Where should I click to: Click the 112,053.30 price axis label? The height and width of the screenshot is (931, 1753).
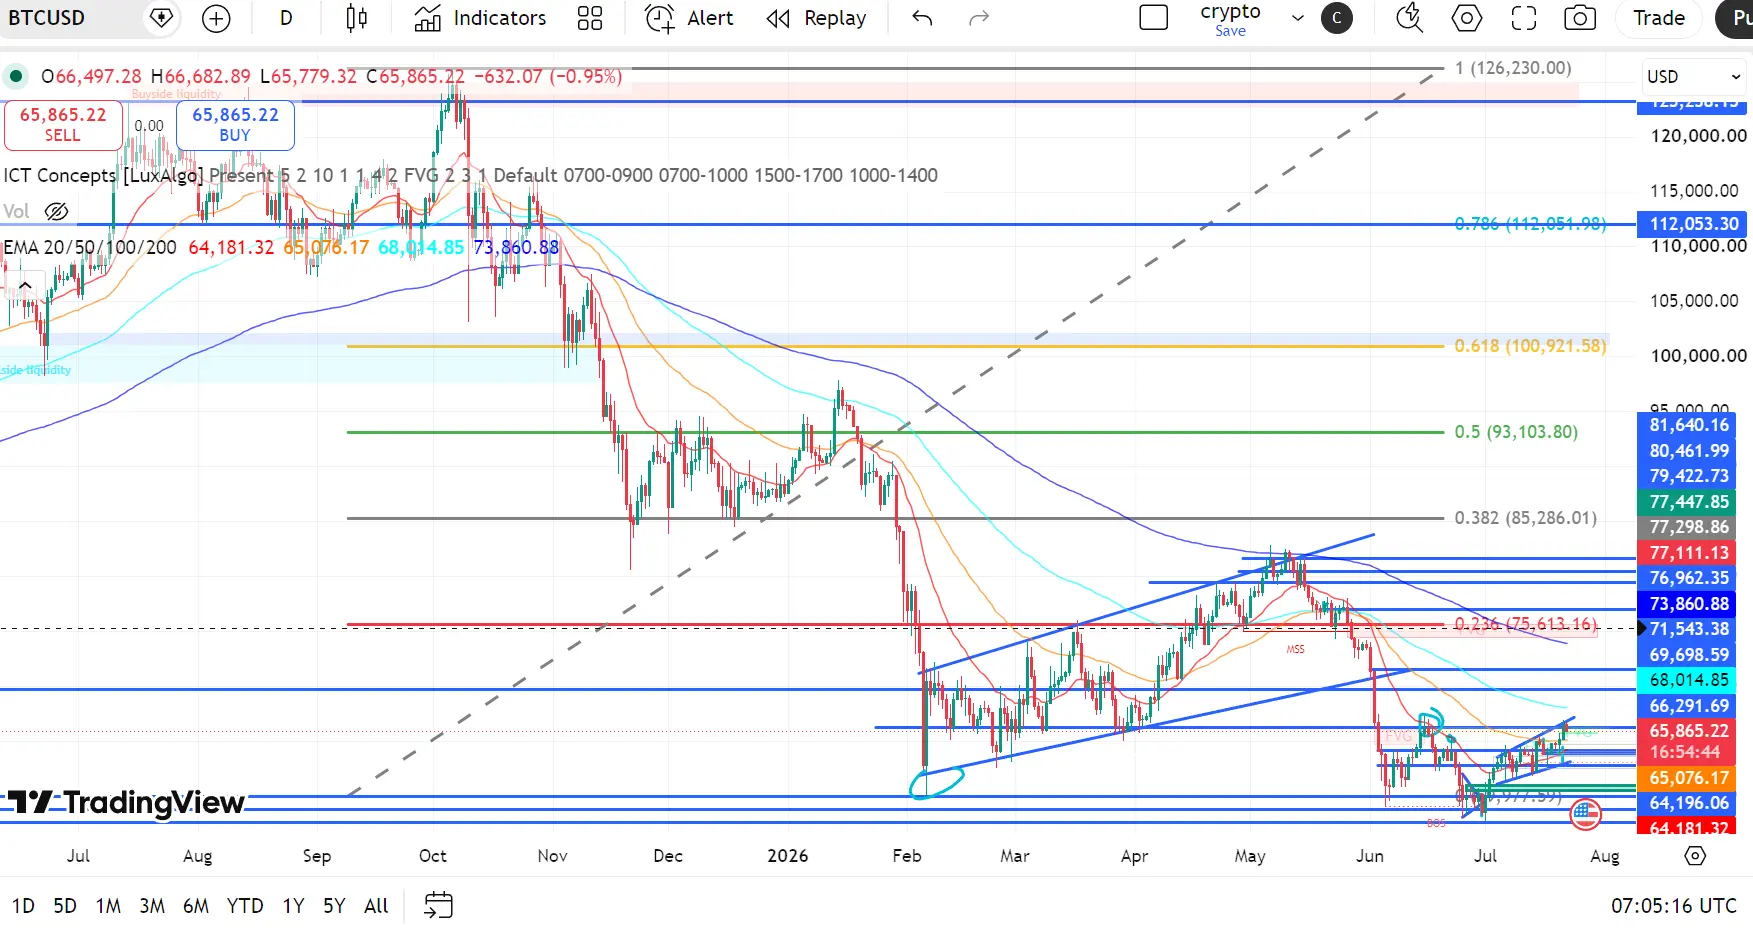coord(1693,224)
